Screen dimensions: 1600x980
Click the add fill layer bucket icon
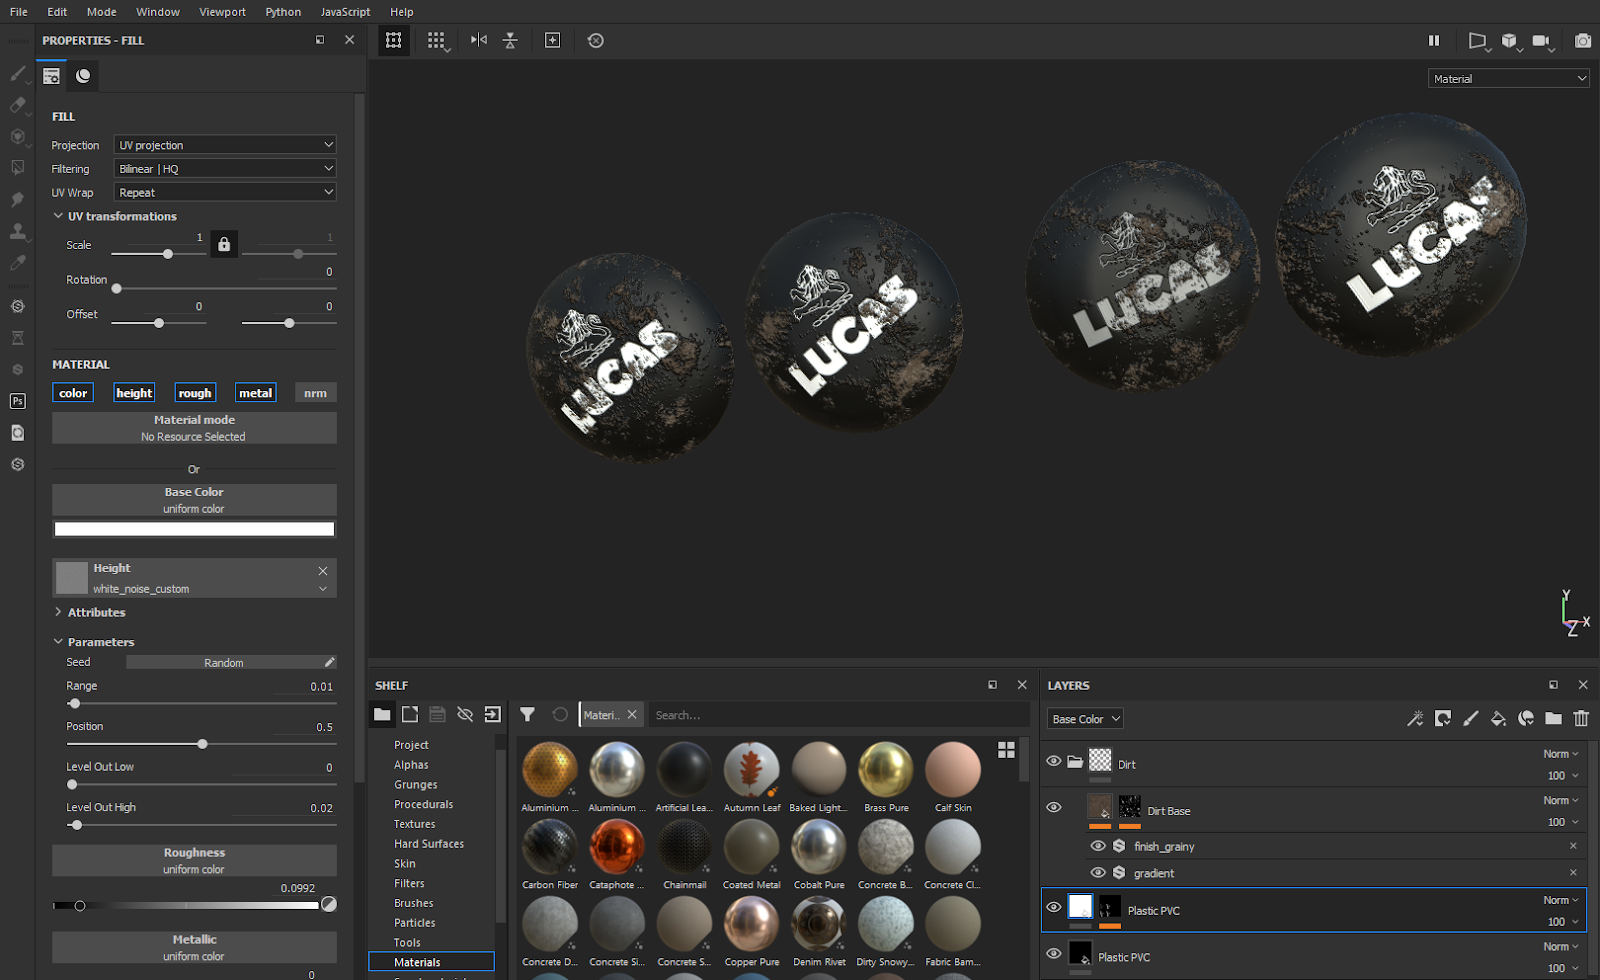click(x=1498, y=718)
